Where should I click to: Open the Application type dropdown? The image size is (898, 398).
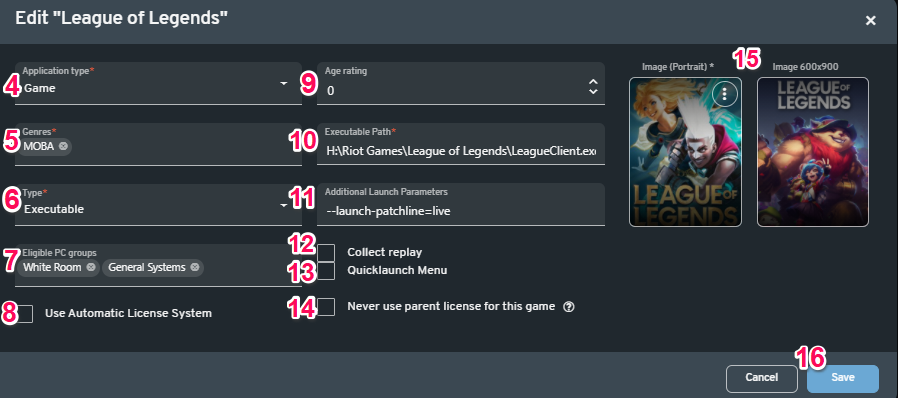pos(158,84)
